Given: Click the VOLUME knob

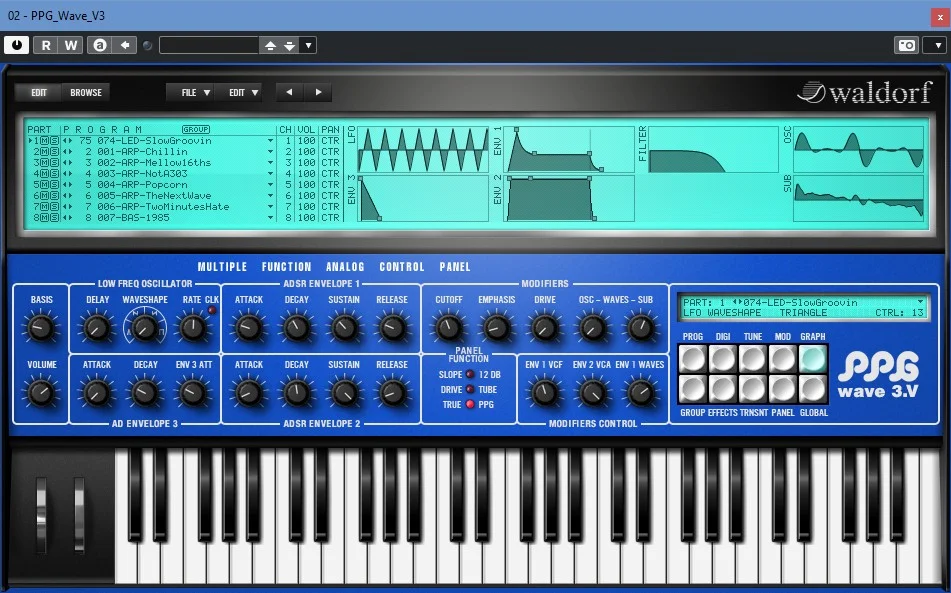Looking at the screenshot, I should [41, 393].
